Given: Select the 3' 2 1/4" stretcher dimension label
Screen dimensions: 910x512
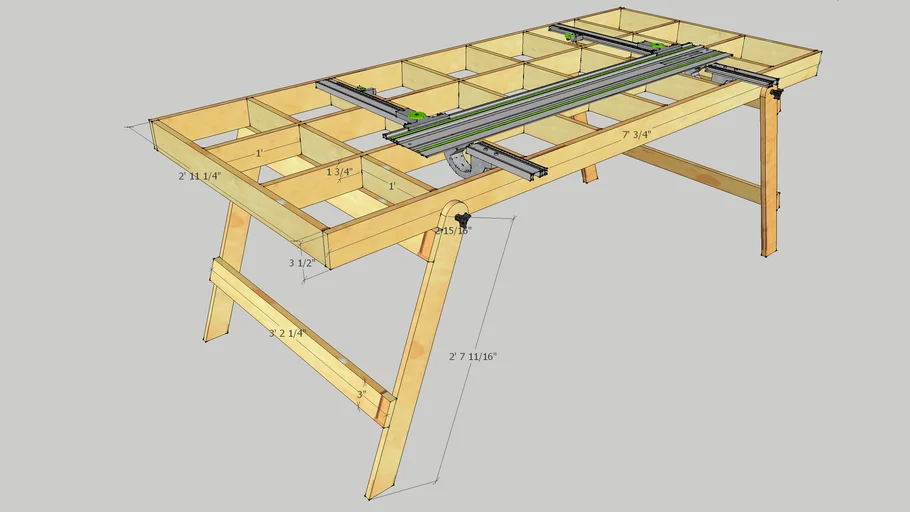Looking at the screenshot, I should click(286, 333).
